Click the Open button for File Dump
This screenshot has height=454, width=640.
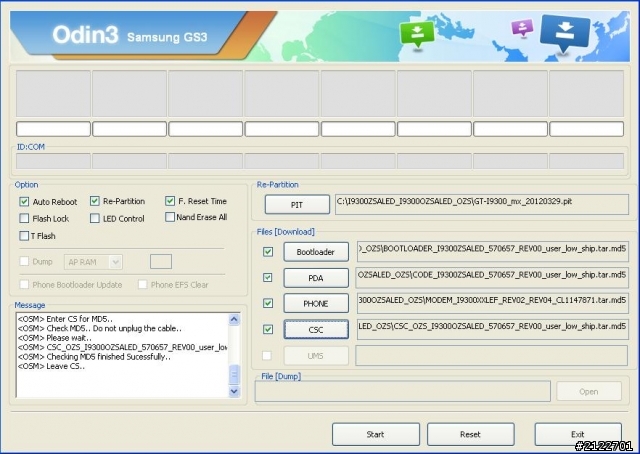[589, 392]
